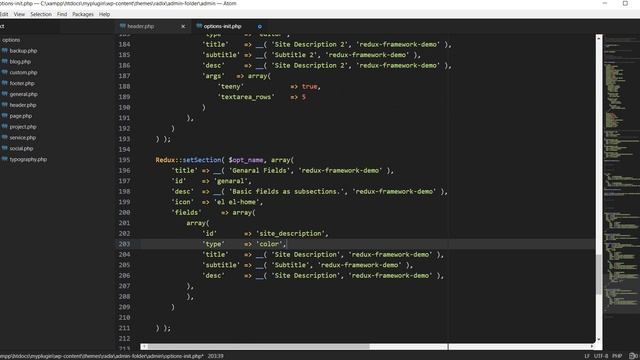Click the horizontal scrollbar left arrow
640x360 pixels.
point(144,347)
